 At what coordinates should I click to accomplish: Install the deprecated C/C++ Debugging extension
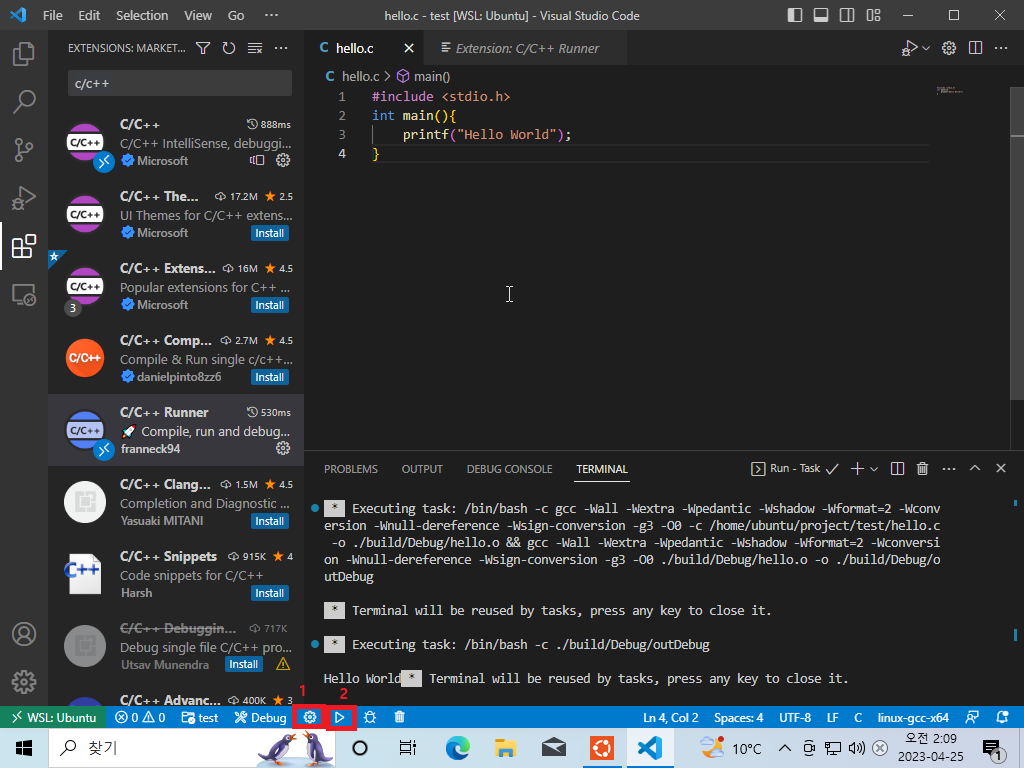244,664
